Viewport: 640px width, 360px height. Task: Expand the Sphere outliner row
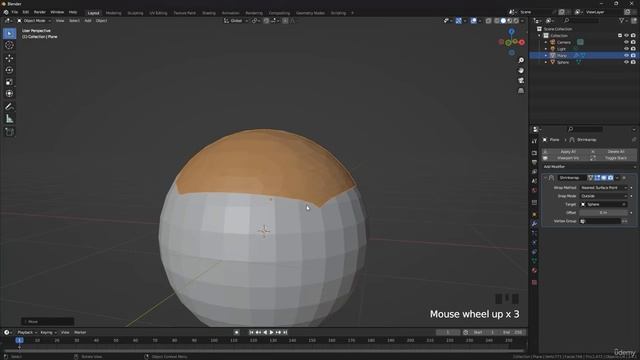tap(546, 62)
